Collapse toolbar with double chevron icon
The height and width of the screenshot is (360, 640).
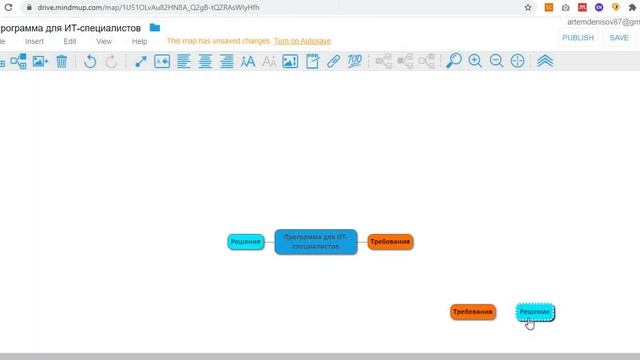point(545,61)
